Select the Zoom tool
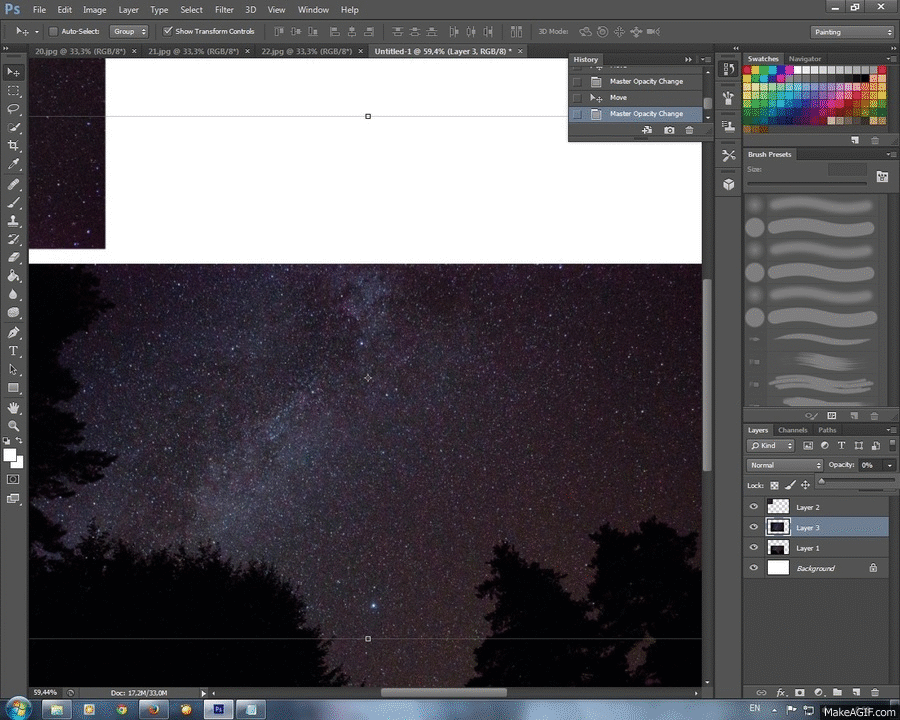 pyautogui.click(x=14, y=425)
